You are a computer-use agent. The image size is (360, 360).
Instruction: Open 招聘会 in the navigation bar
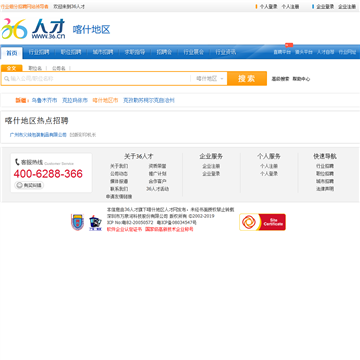(x=164, y=52)
